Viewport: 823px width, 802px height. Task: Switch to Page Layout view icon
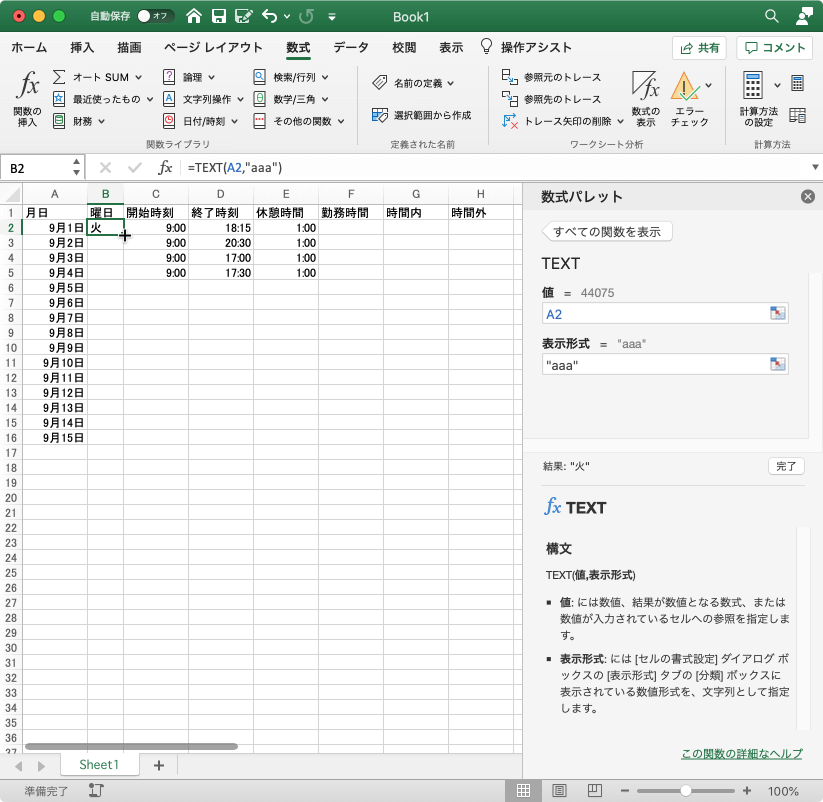pos(559,790)
